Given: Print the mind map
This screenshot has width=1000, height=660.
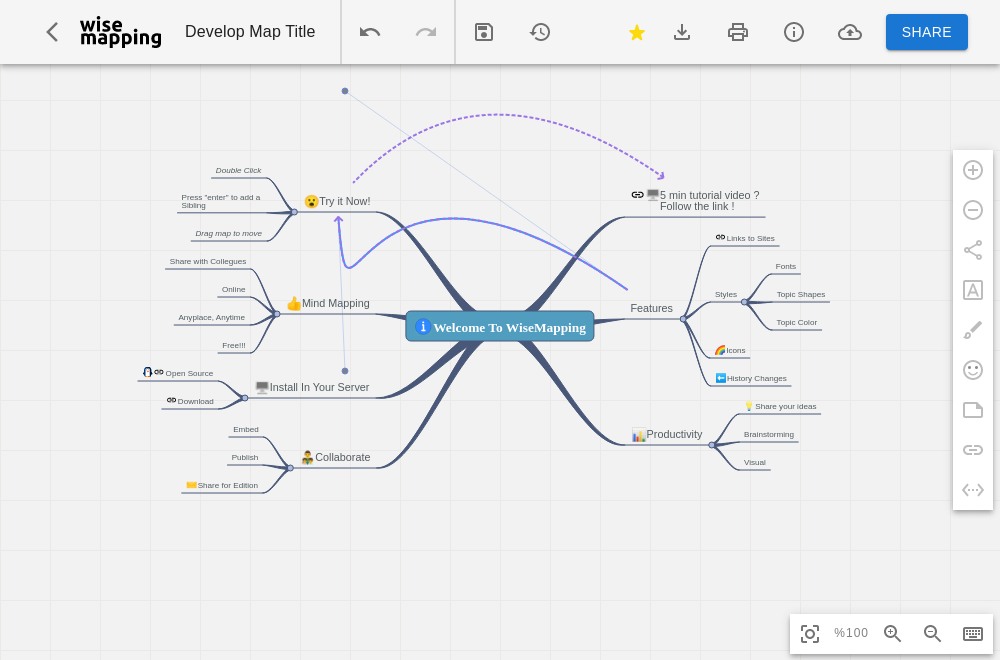Looking at the screenshot, I should tap(738, 32).
